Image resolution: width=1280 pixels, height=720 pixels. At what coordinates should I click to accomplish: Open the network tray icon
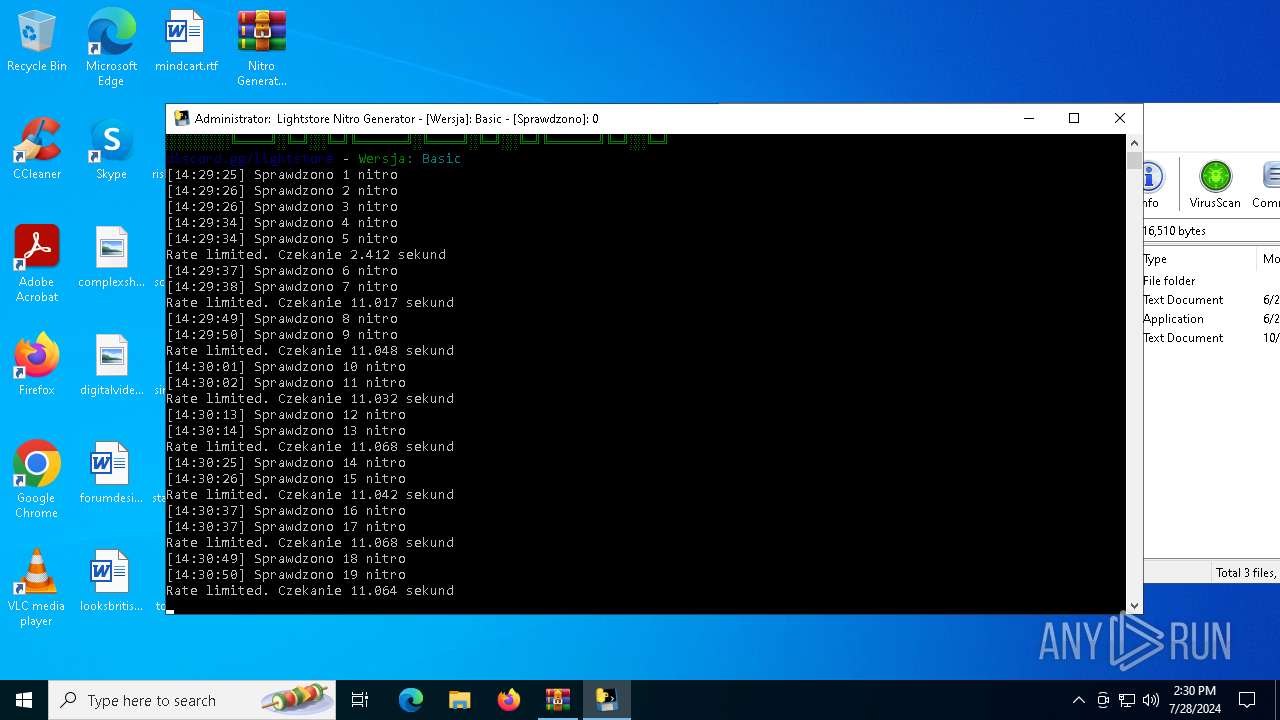click(1127, 700)
